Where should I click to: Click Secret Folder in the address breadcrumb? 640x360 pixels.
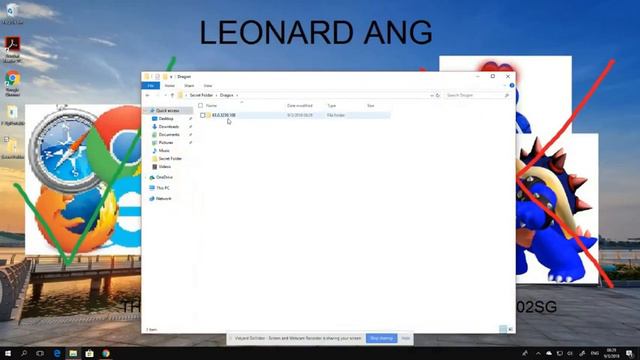pyautogui.click(x=201, y=95)
